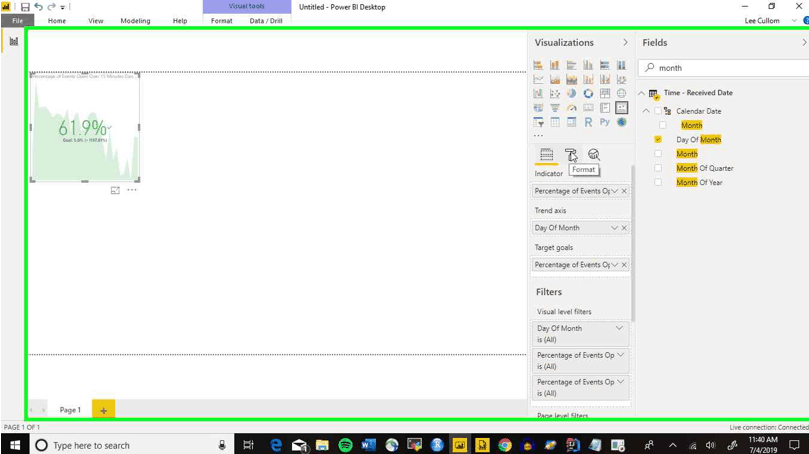Screen dimensions: 809x454
Task: Check the Month Of Quarter field
Action: click(x=658, y=168)
